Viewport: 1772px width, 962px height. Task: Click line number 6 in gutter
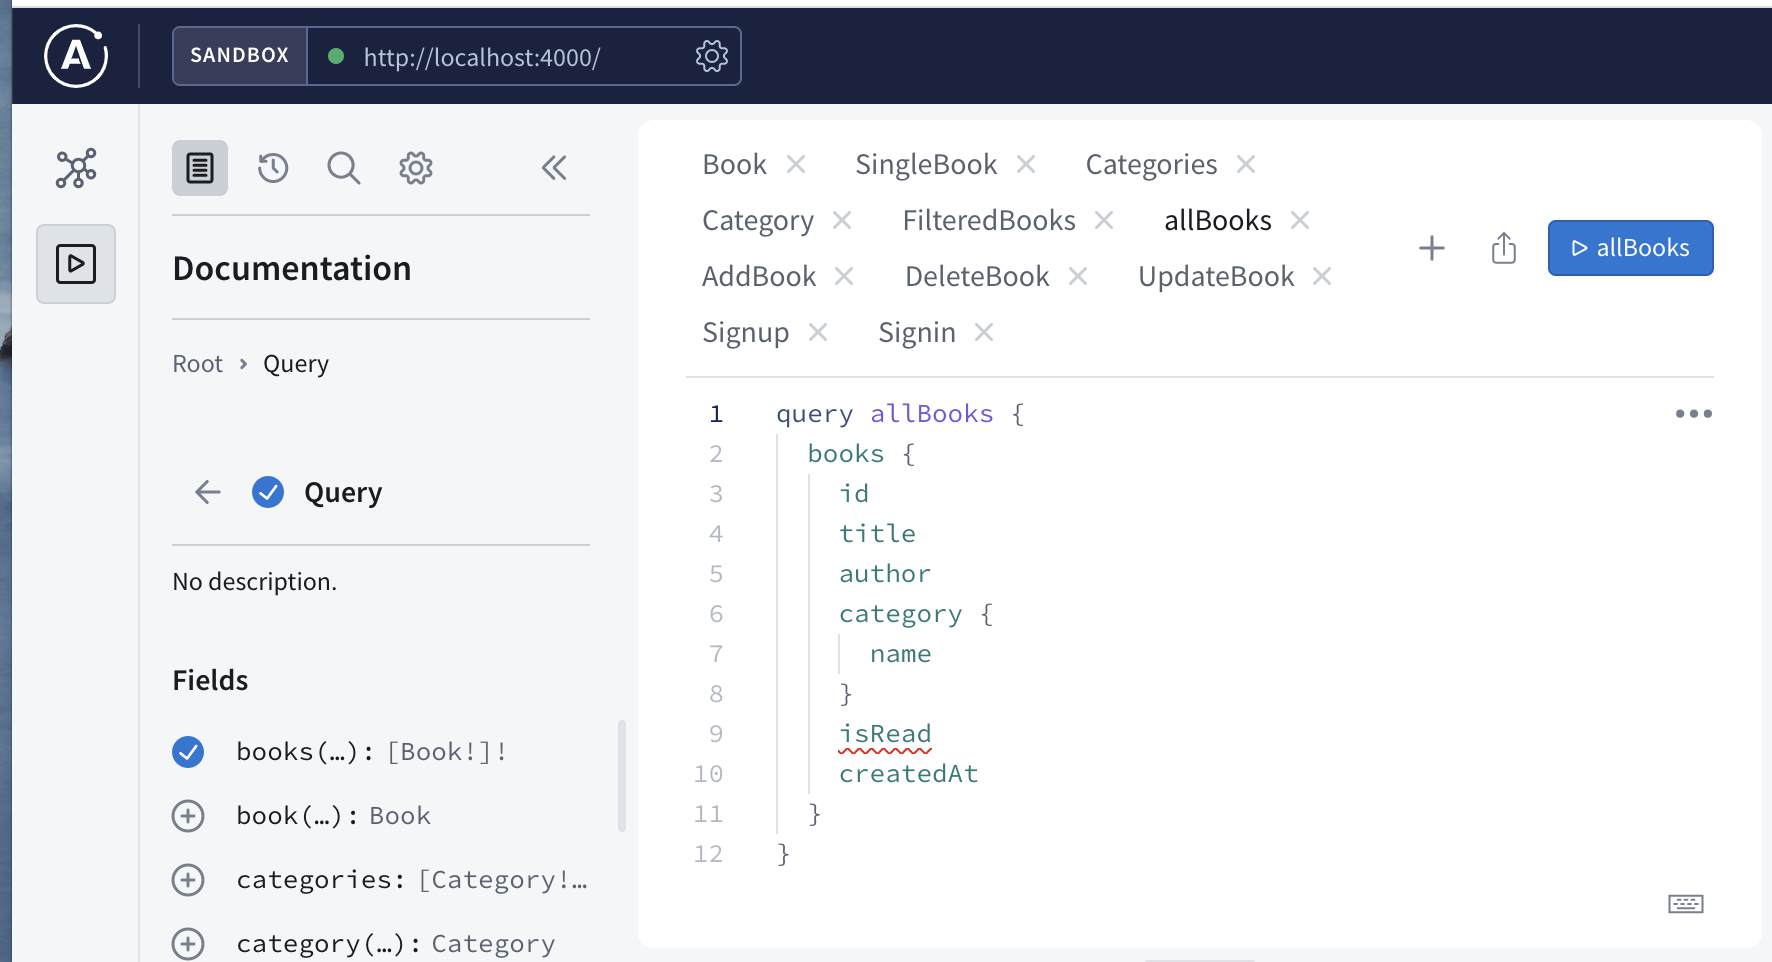tap(716, 614)
